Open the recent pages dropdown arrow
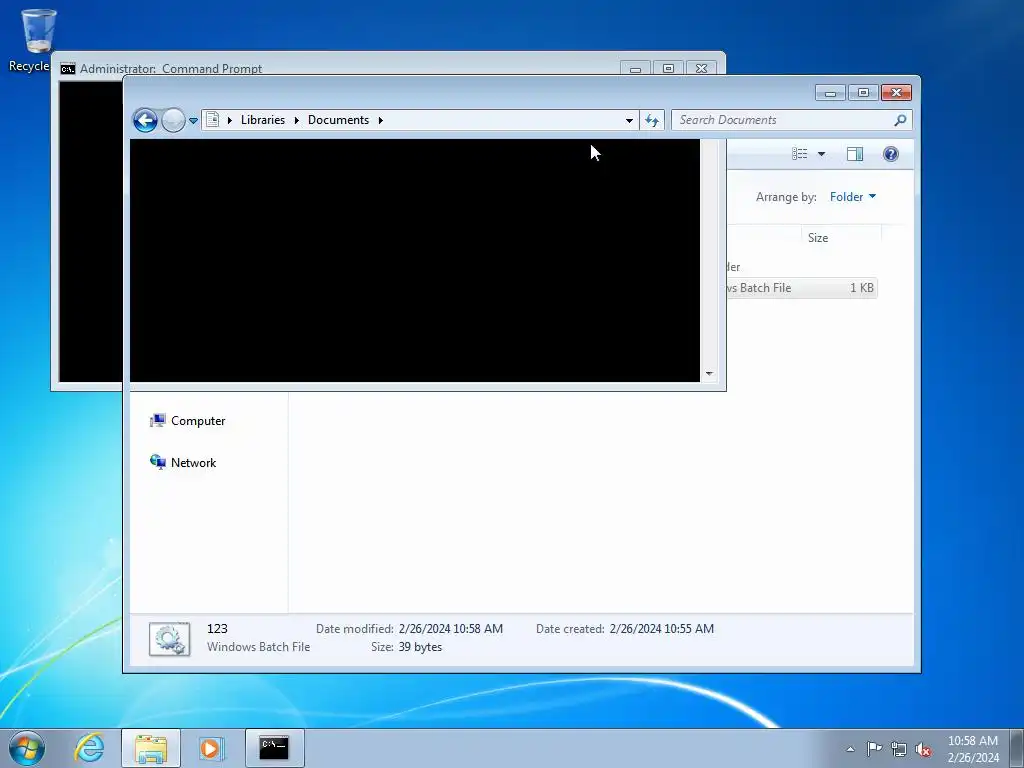The width and height of the screenshot is (1024, 768). (193, 121)
